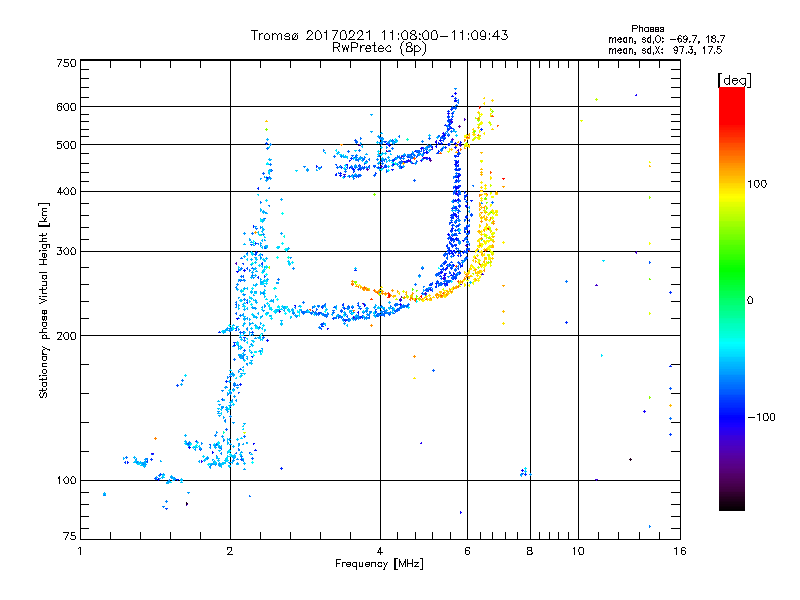Click the small echo cluster near 8 MHz at 100 km
Viewport: 800px width, 600px height.
(525, 472)
